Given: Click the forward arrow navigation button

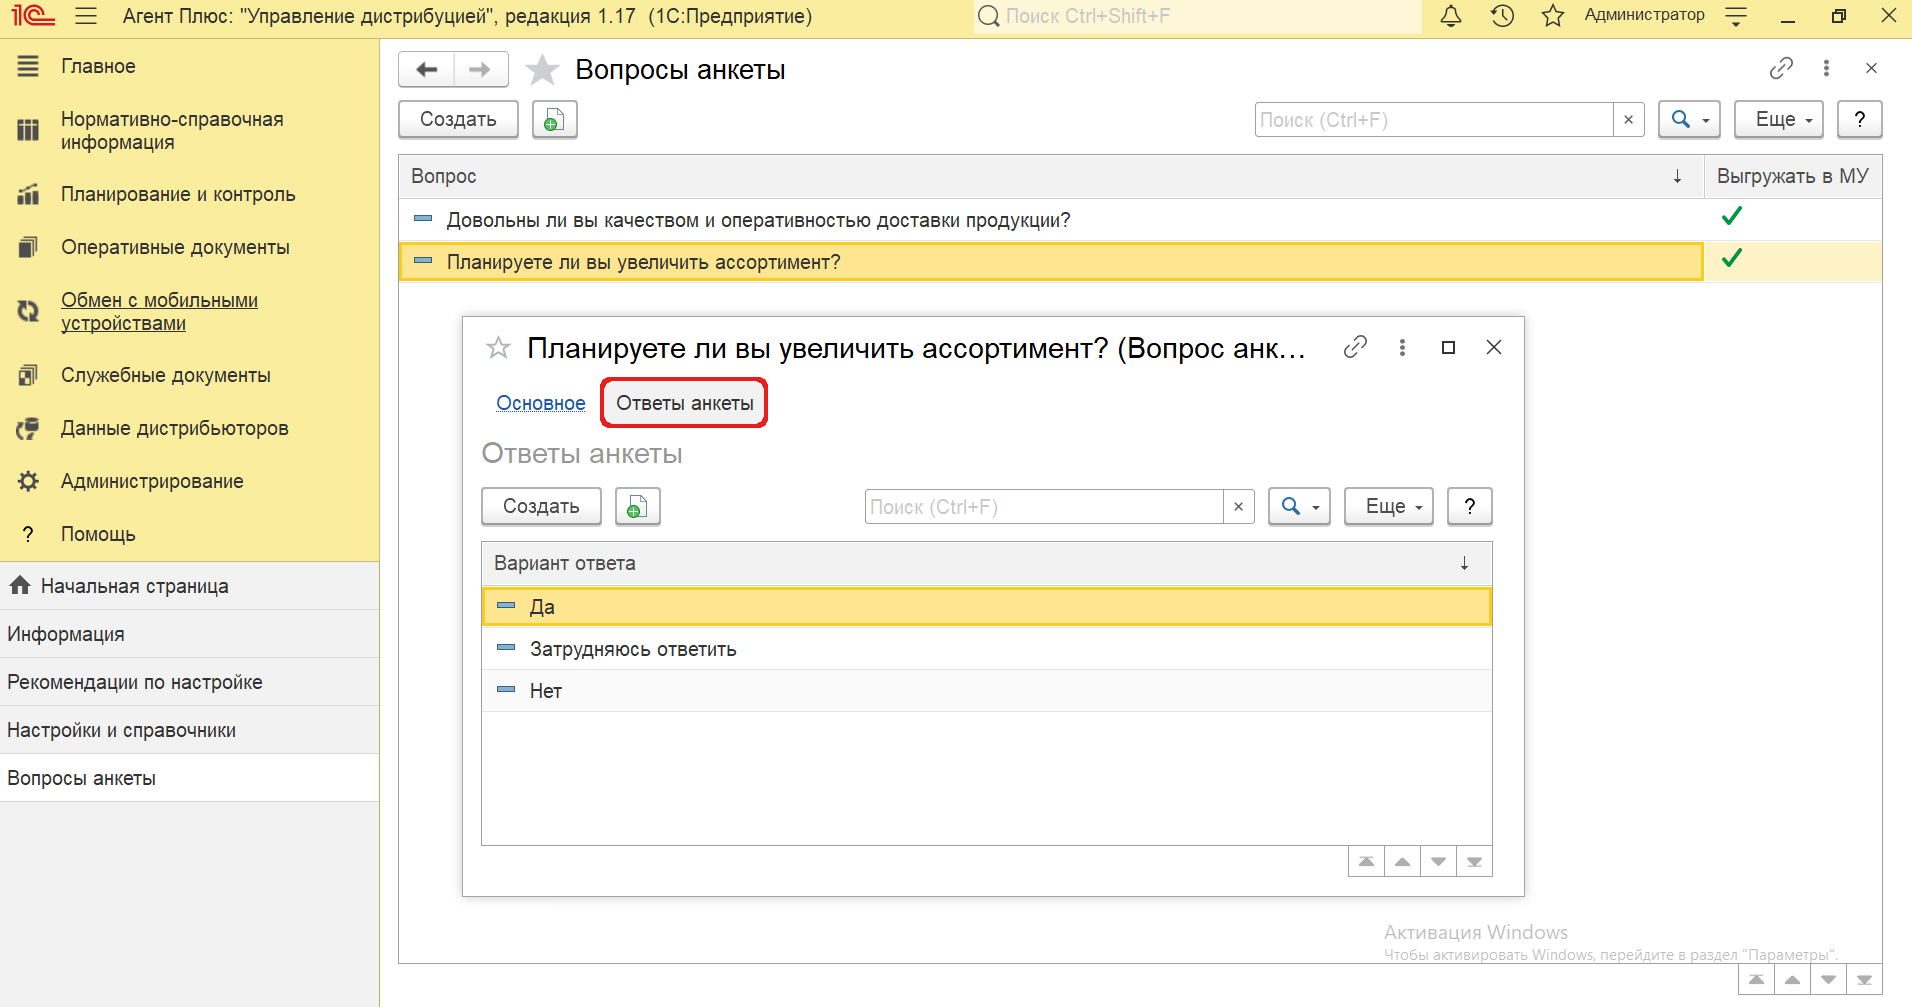Looking at the screenshot, I should coord(481,69).
